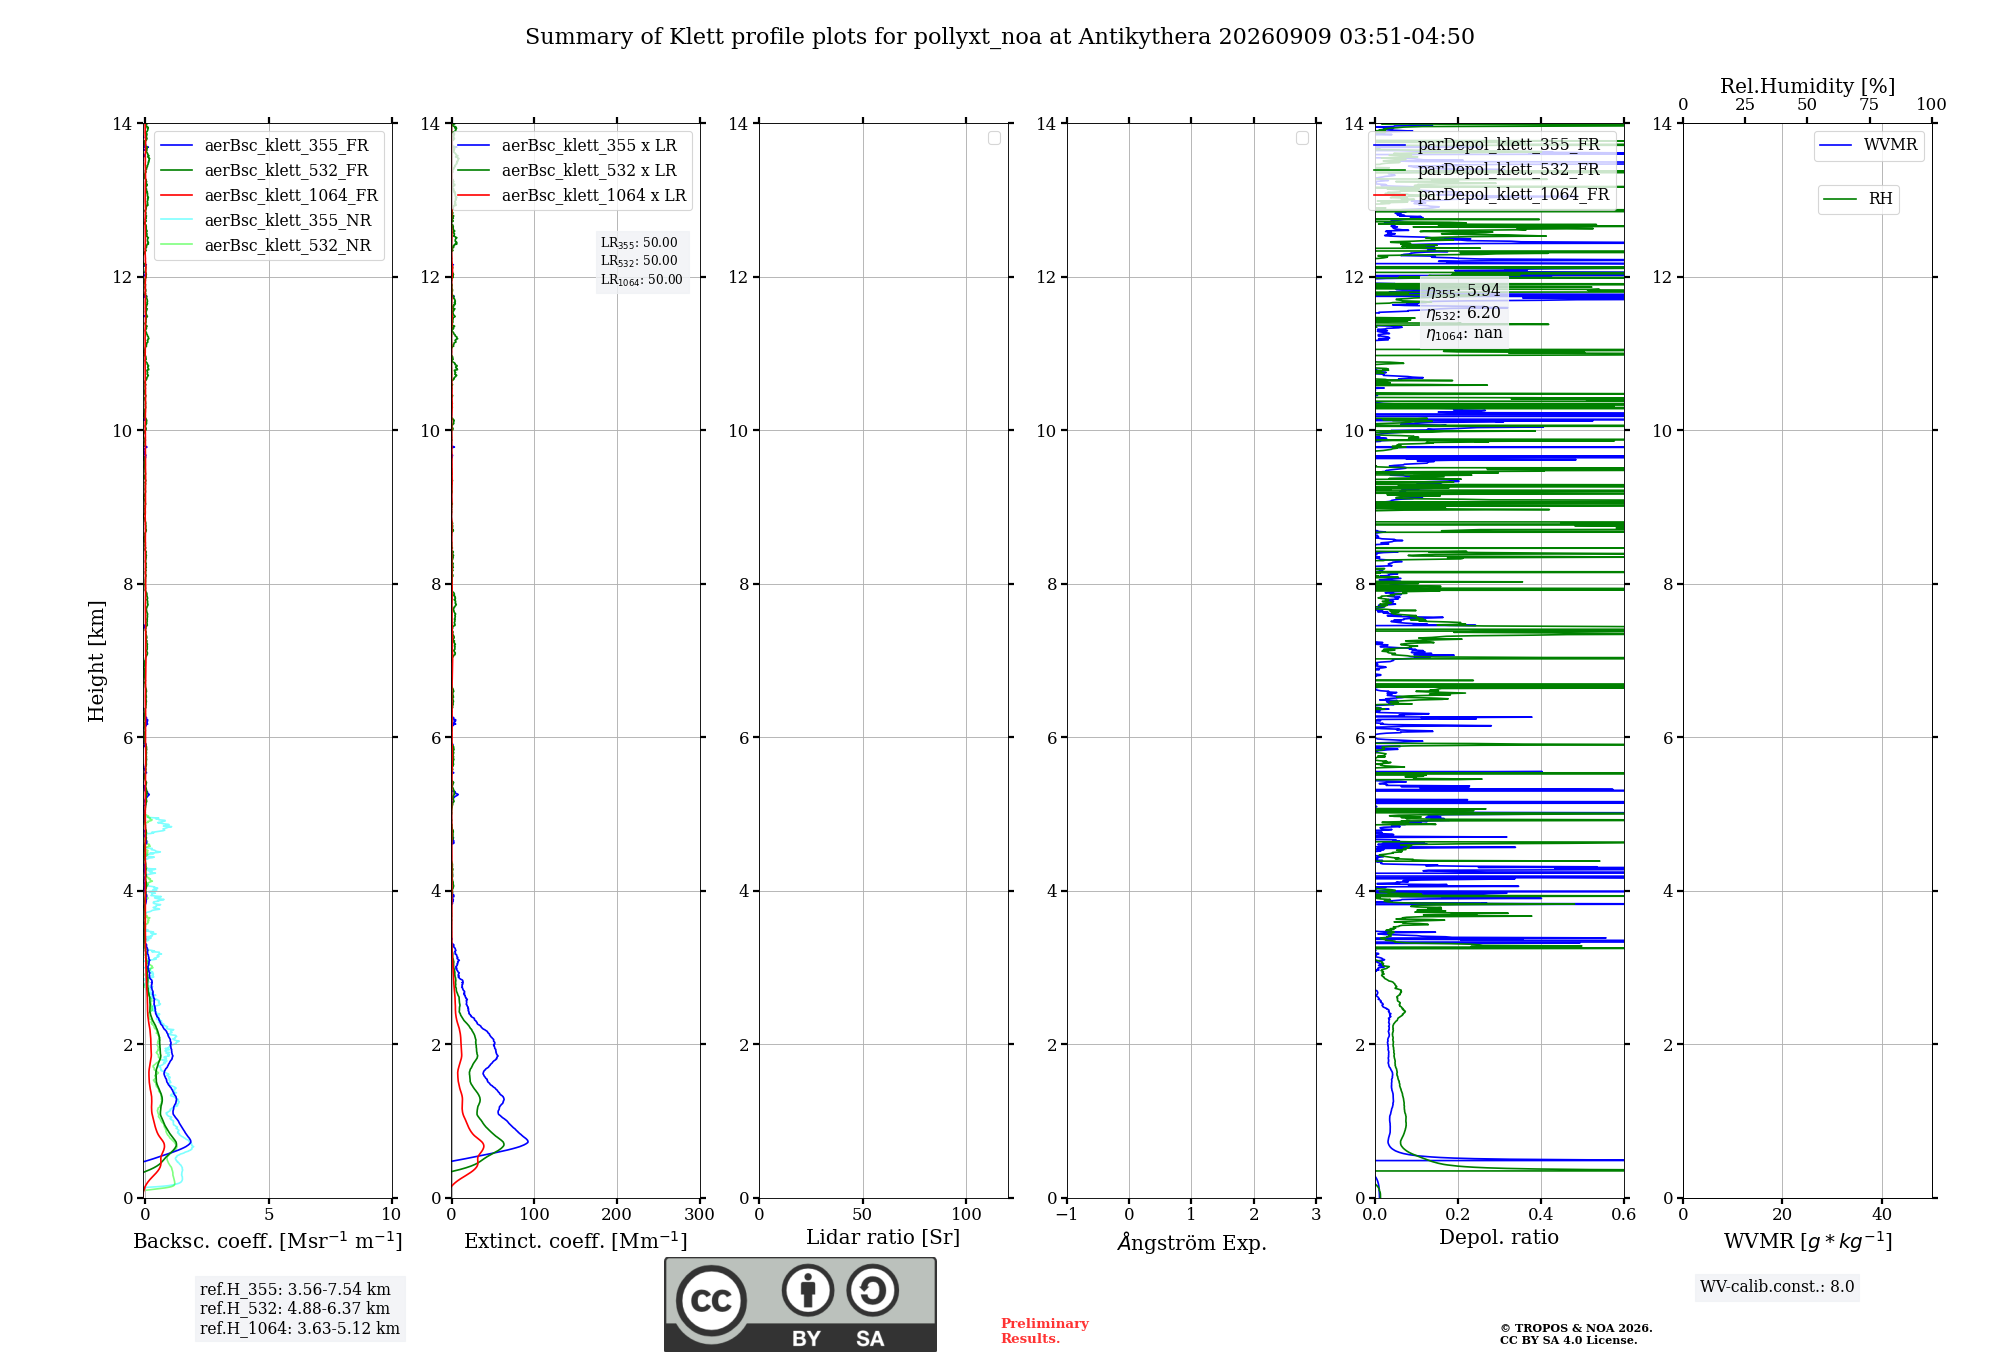Click the aerBsc_klett_1064 x LR legend entry

point(572,195)
